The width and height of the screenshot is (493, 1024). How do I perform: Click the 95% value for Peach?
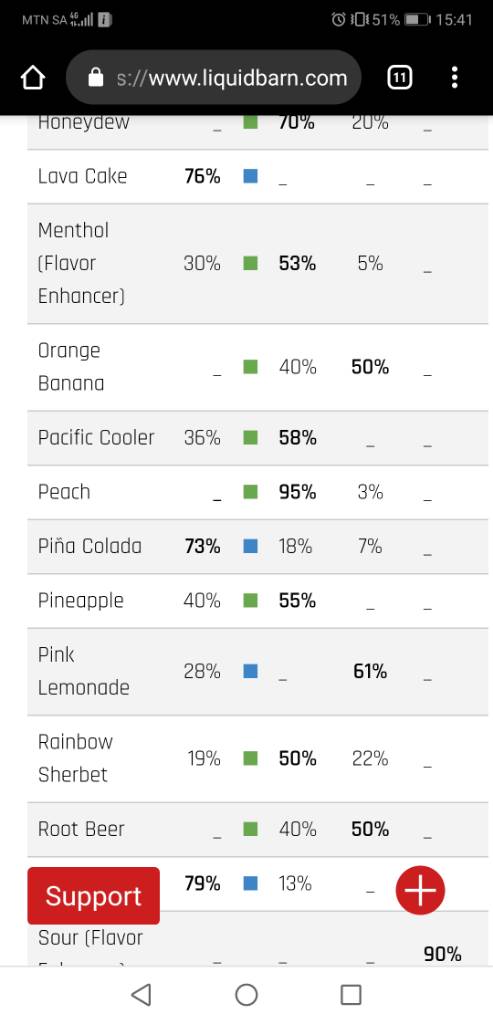297,492
